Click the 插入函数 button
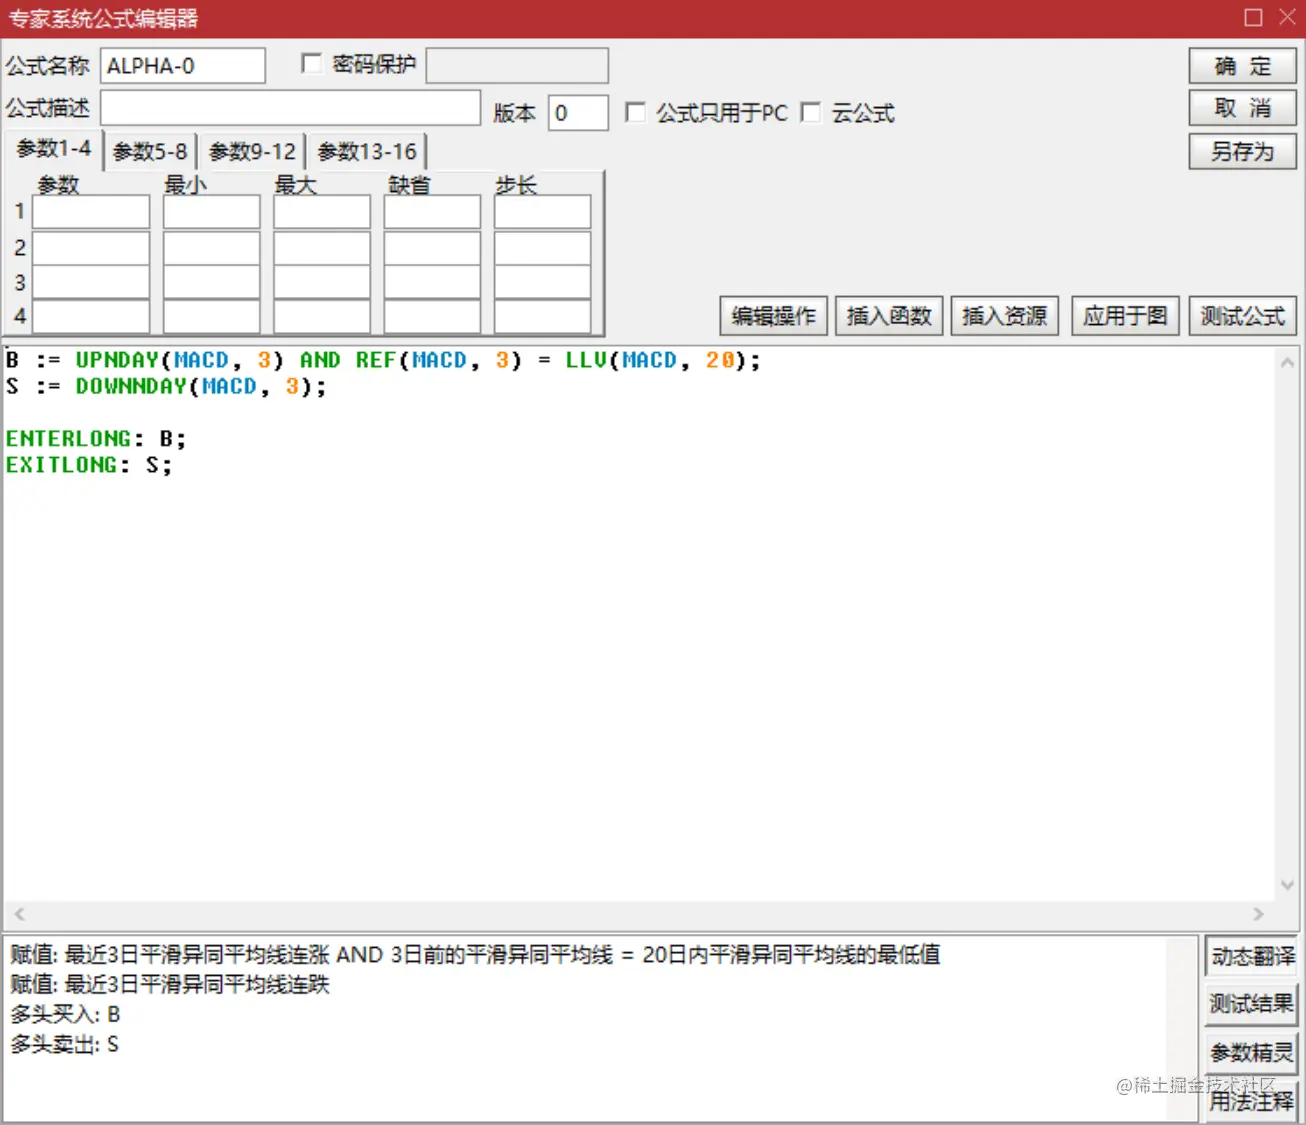The width and height of the screenshot is (1306, 1125). point(889,316)
